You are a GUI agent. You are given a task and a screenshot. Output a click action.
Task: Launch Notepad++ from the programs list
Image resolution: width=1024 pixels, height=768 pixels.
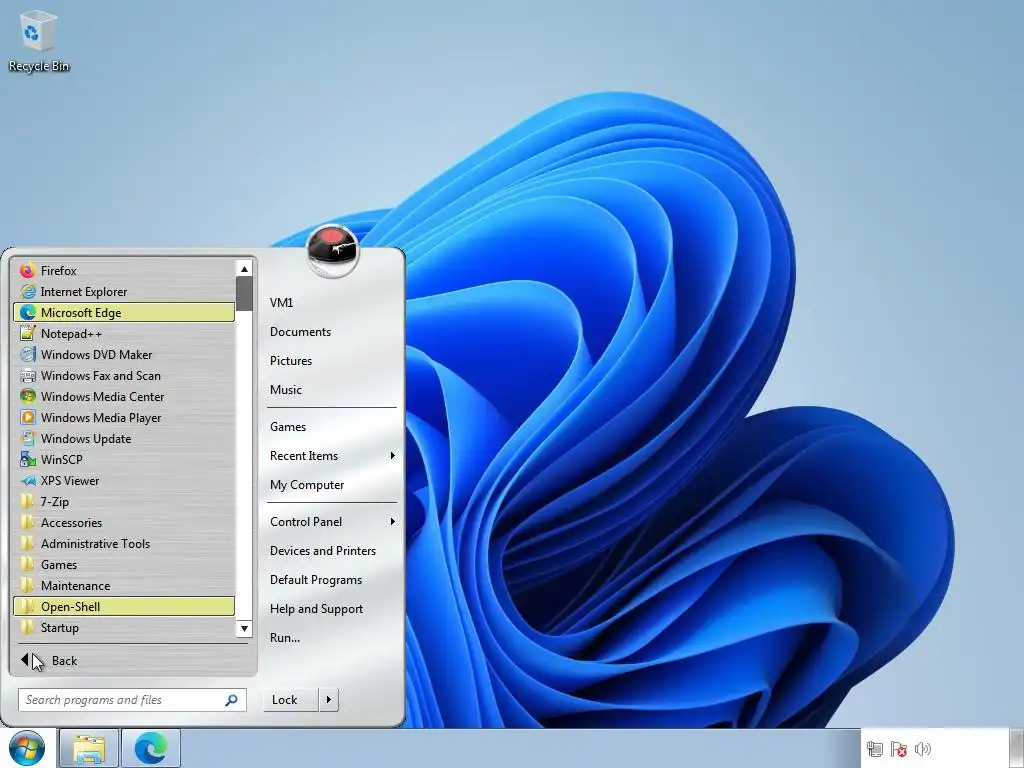tap(124, 334)
